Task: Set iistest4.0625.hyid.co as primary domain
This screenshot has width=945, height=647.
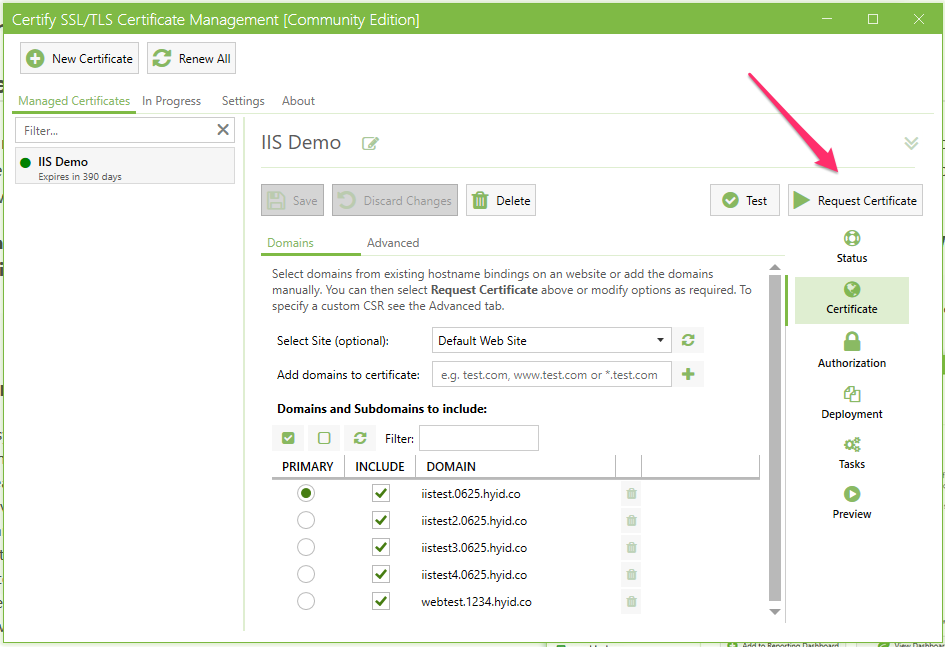Action: (x=306, y=574)
